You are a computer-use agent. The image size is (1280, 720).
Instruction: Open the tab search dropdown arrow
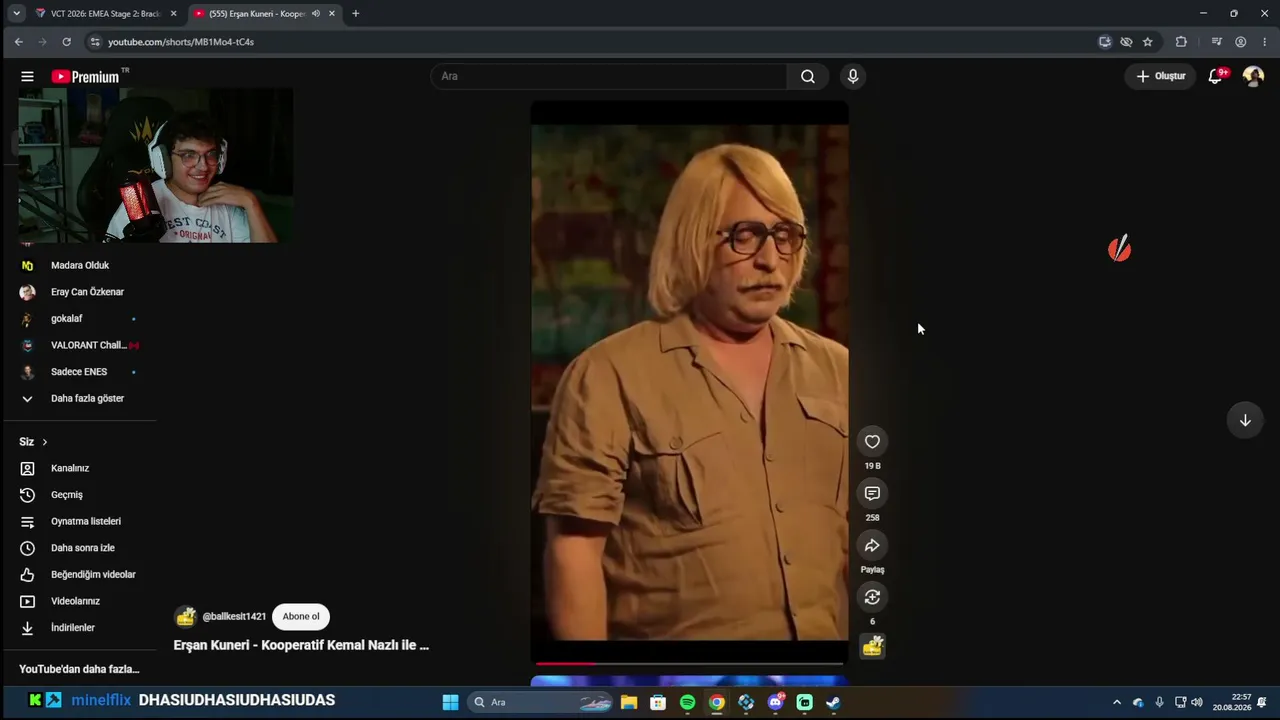click(16, 13)
